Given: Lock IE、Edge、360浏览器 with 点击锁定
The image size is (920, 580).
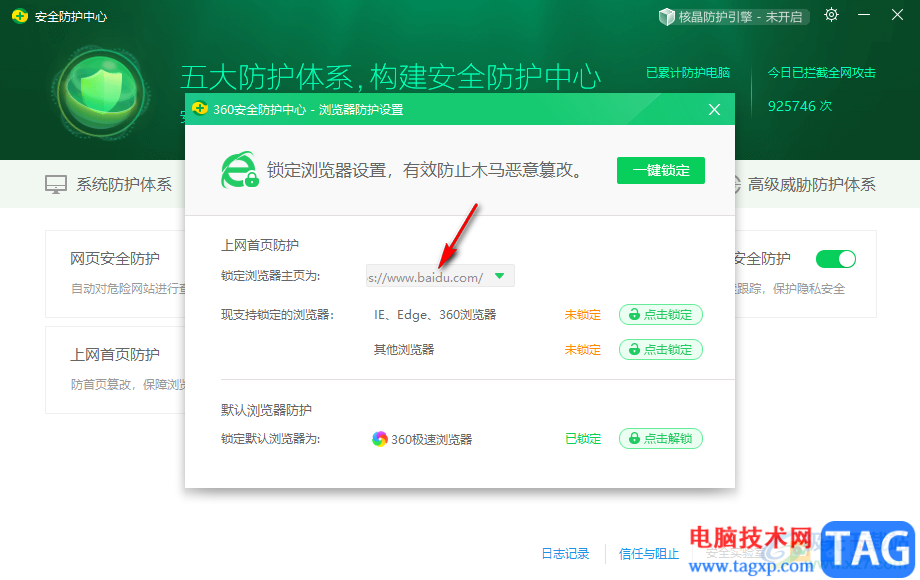Looking at the screenshot, I should (x=661, y=315).
